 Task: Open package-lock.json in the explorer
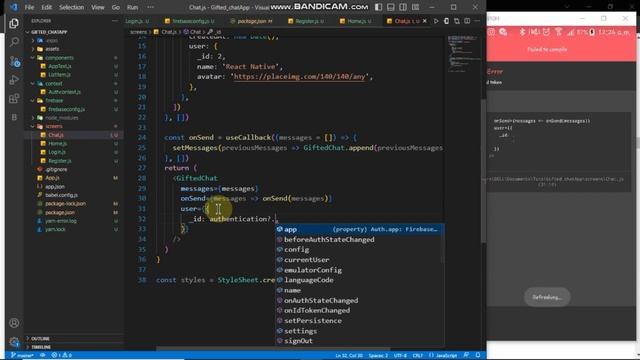click(65, 204)
